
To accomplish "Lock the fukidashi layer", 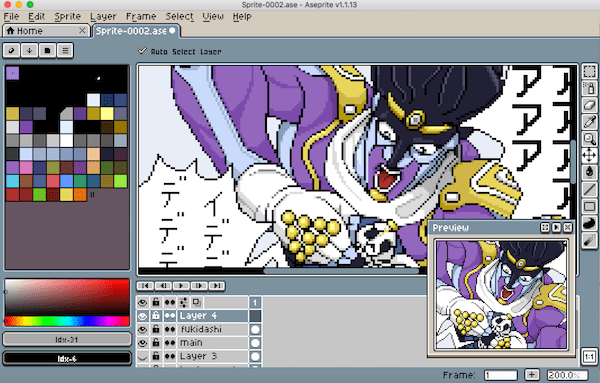I will tap(156, 329).
